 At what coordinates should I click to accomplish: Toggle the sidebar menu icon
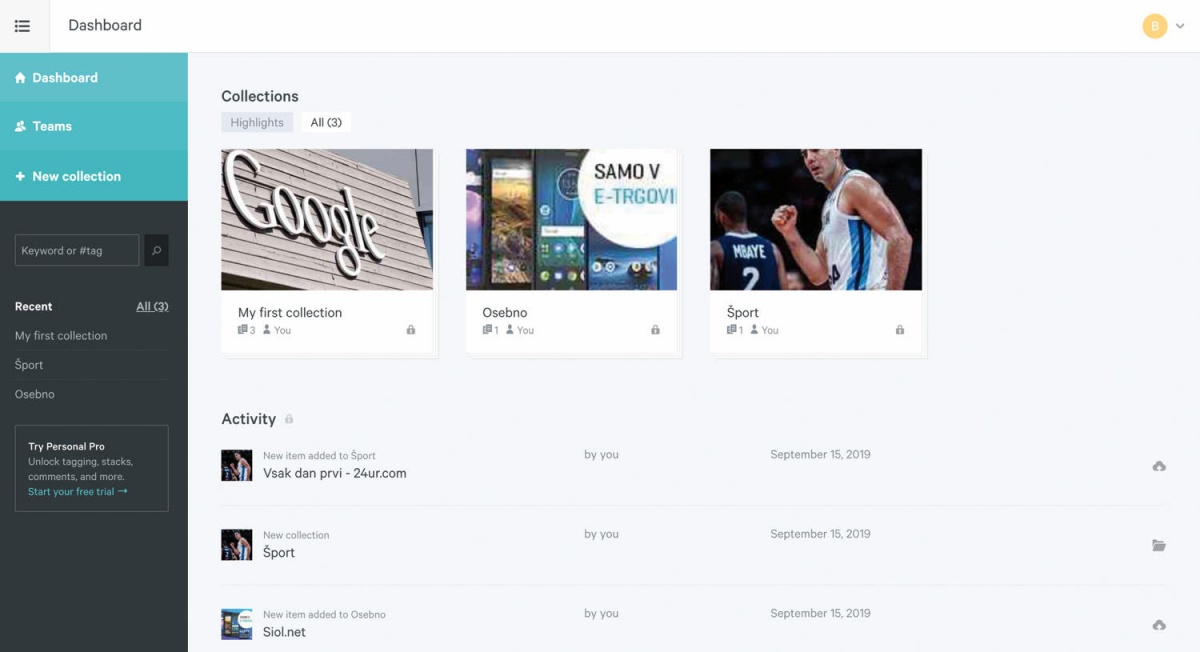(22, 26)
